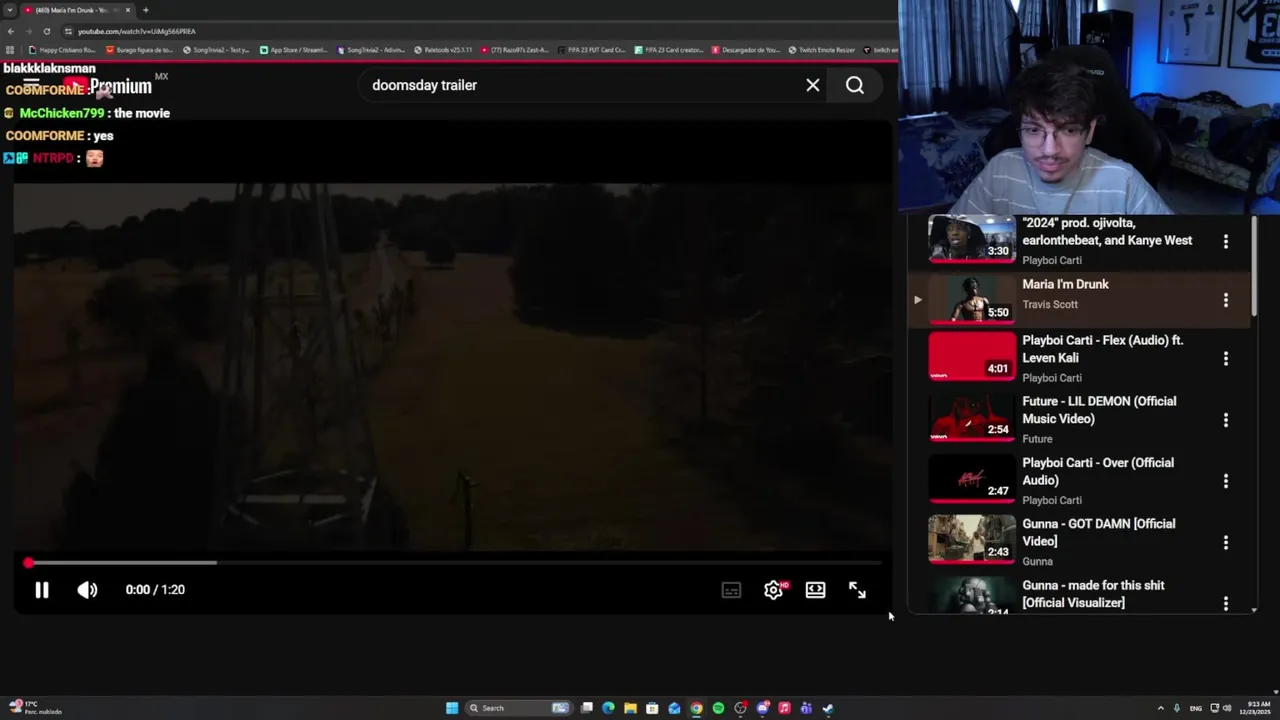Image resolution: width=1280 pixels, height=720 pixels.
Task: Click the Travis Scott channel name
Action: point(1050,304)
